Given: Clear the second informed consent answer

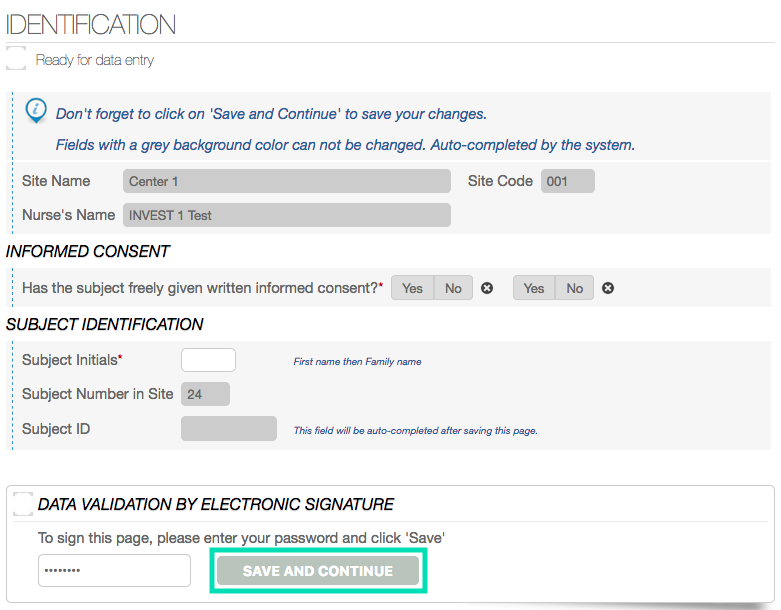Looking at the screenshot, I should coord(608,288).
